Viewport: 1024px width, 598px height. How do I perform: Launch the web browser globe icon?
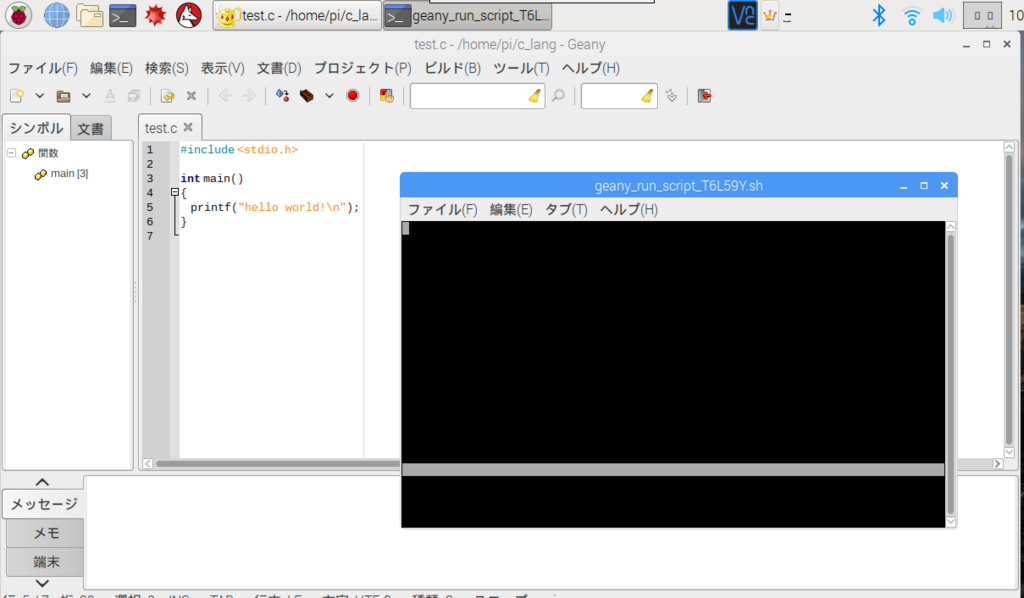(x=56, y=15)
